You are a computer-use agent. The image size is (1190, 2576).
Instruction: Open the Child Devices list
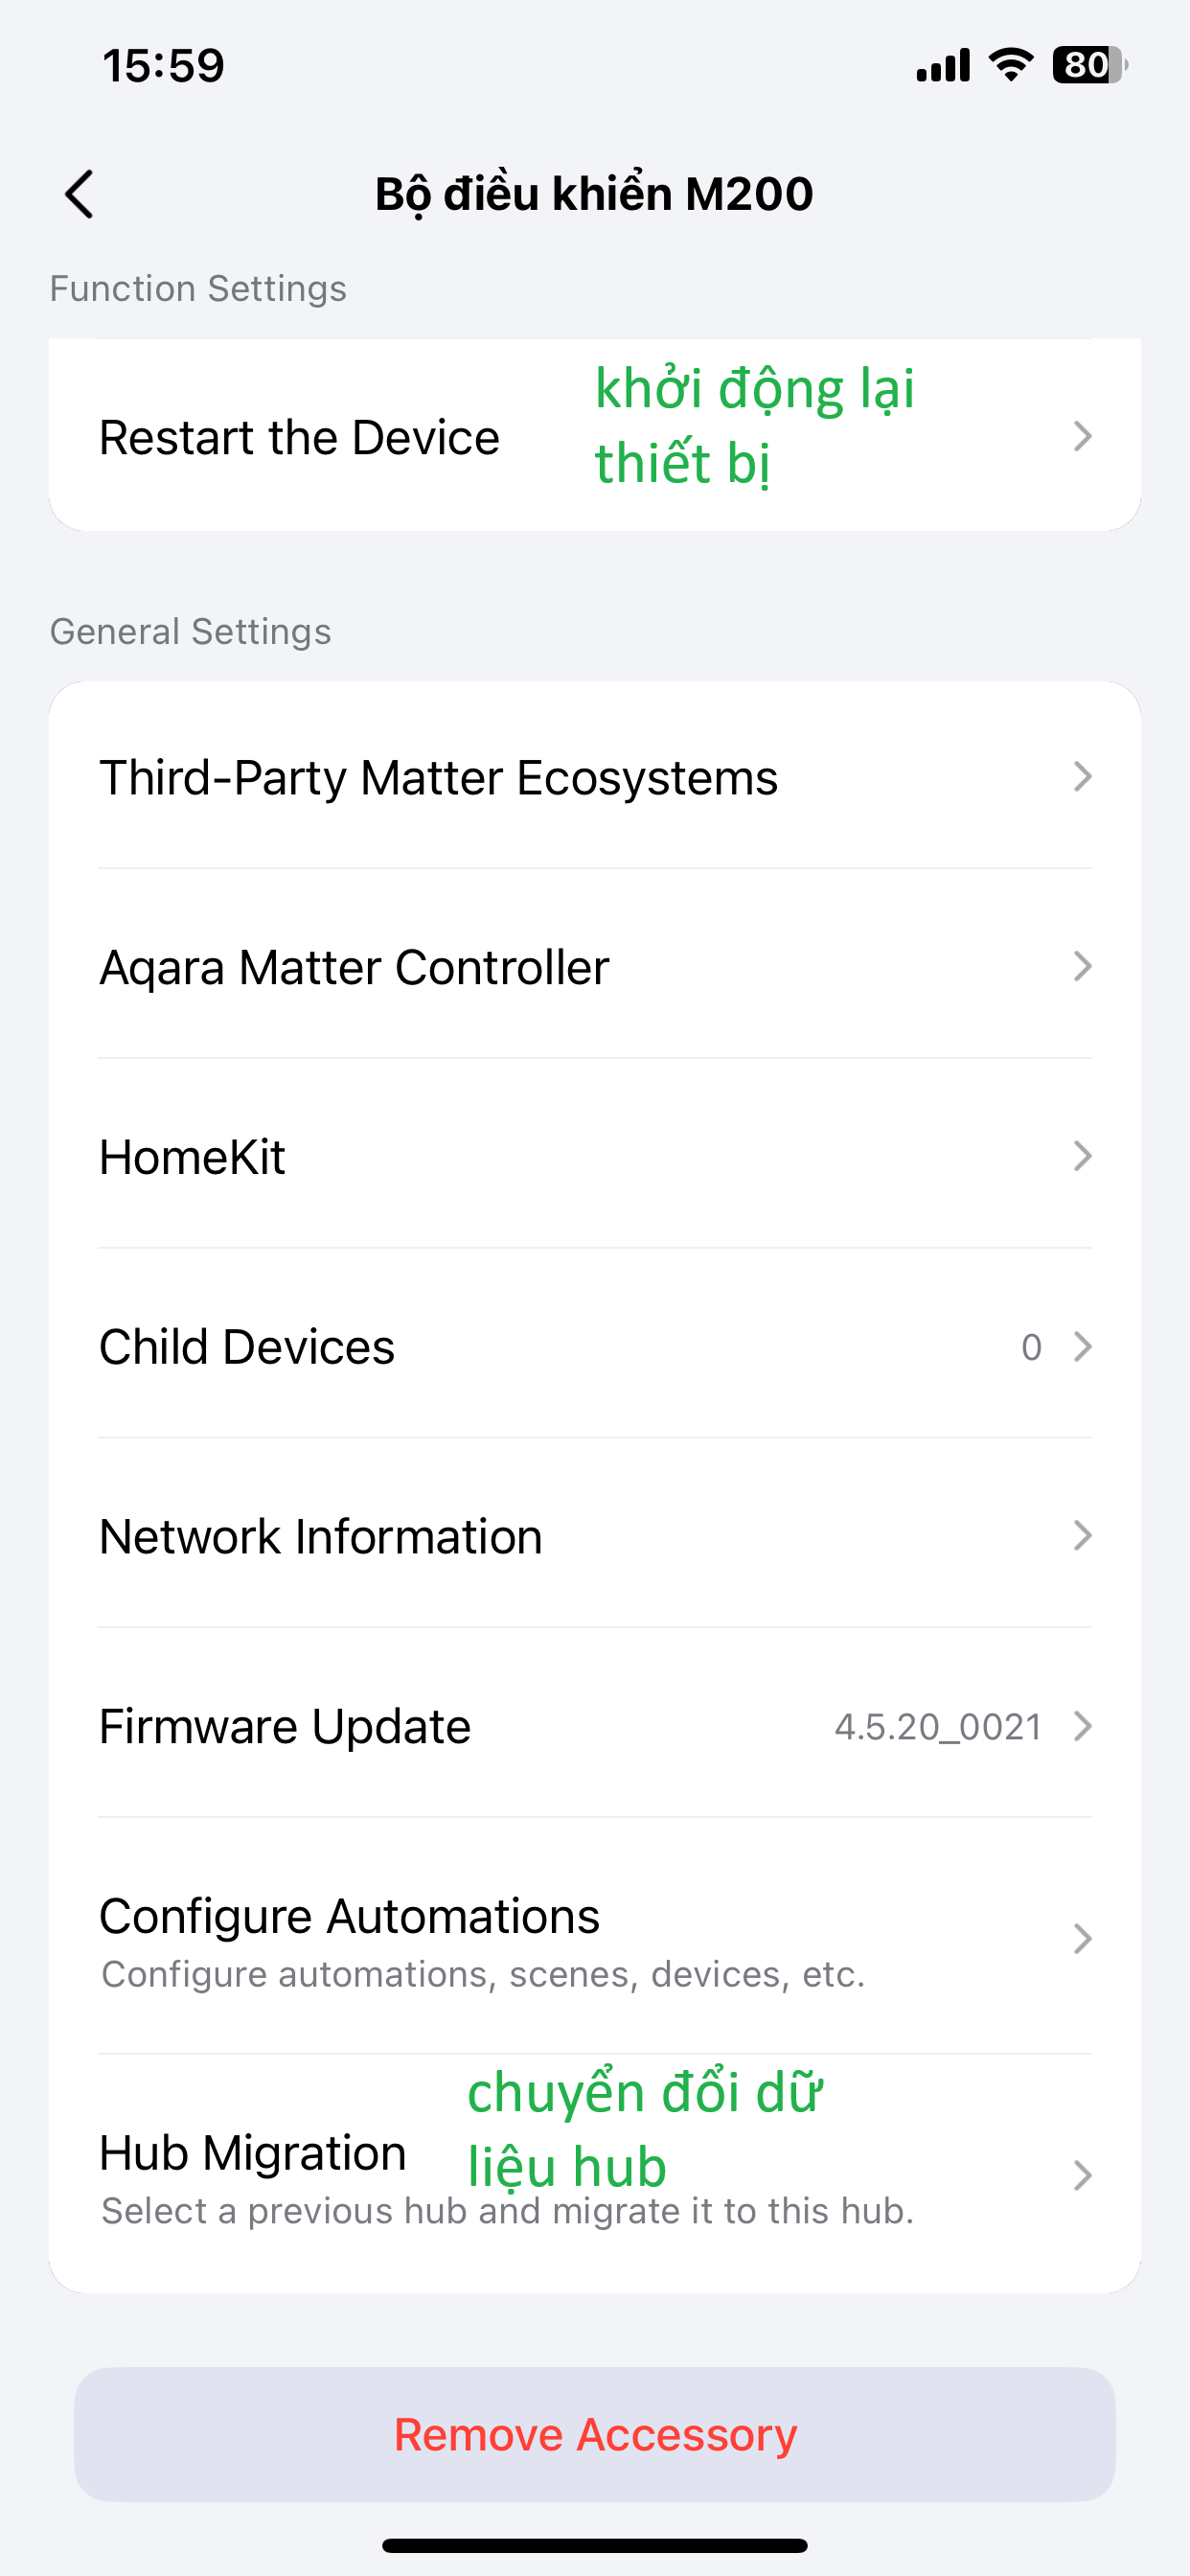247,1347
